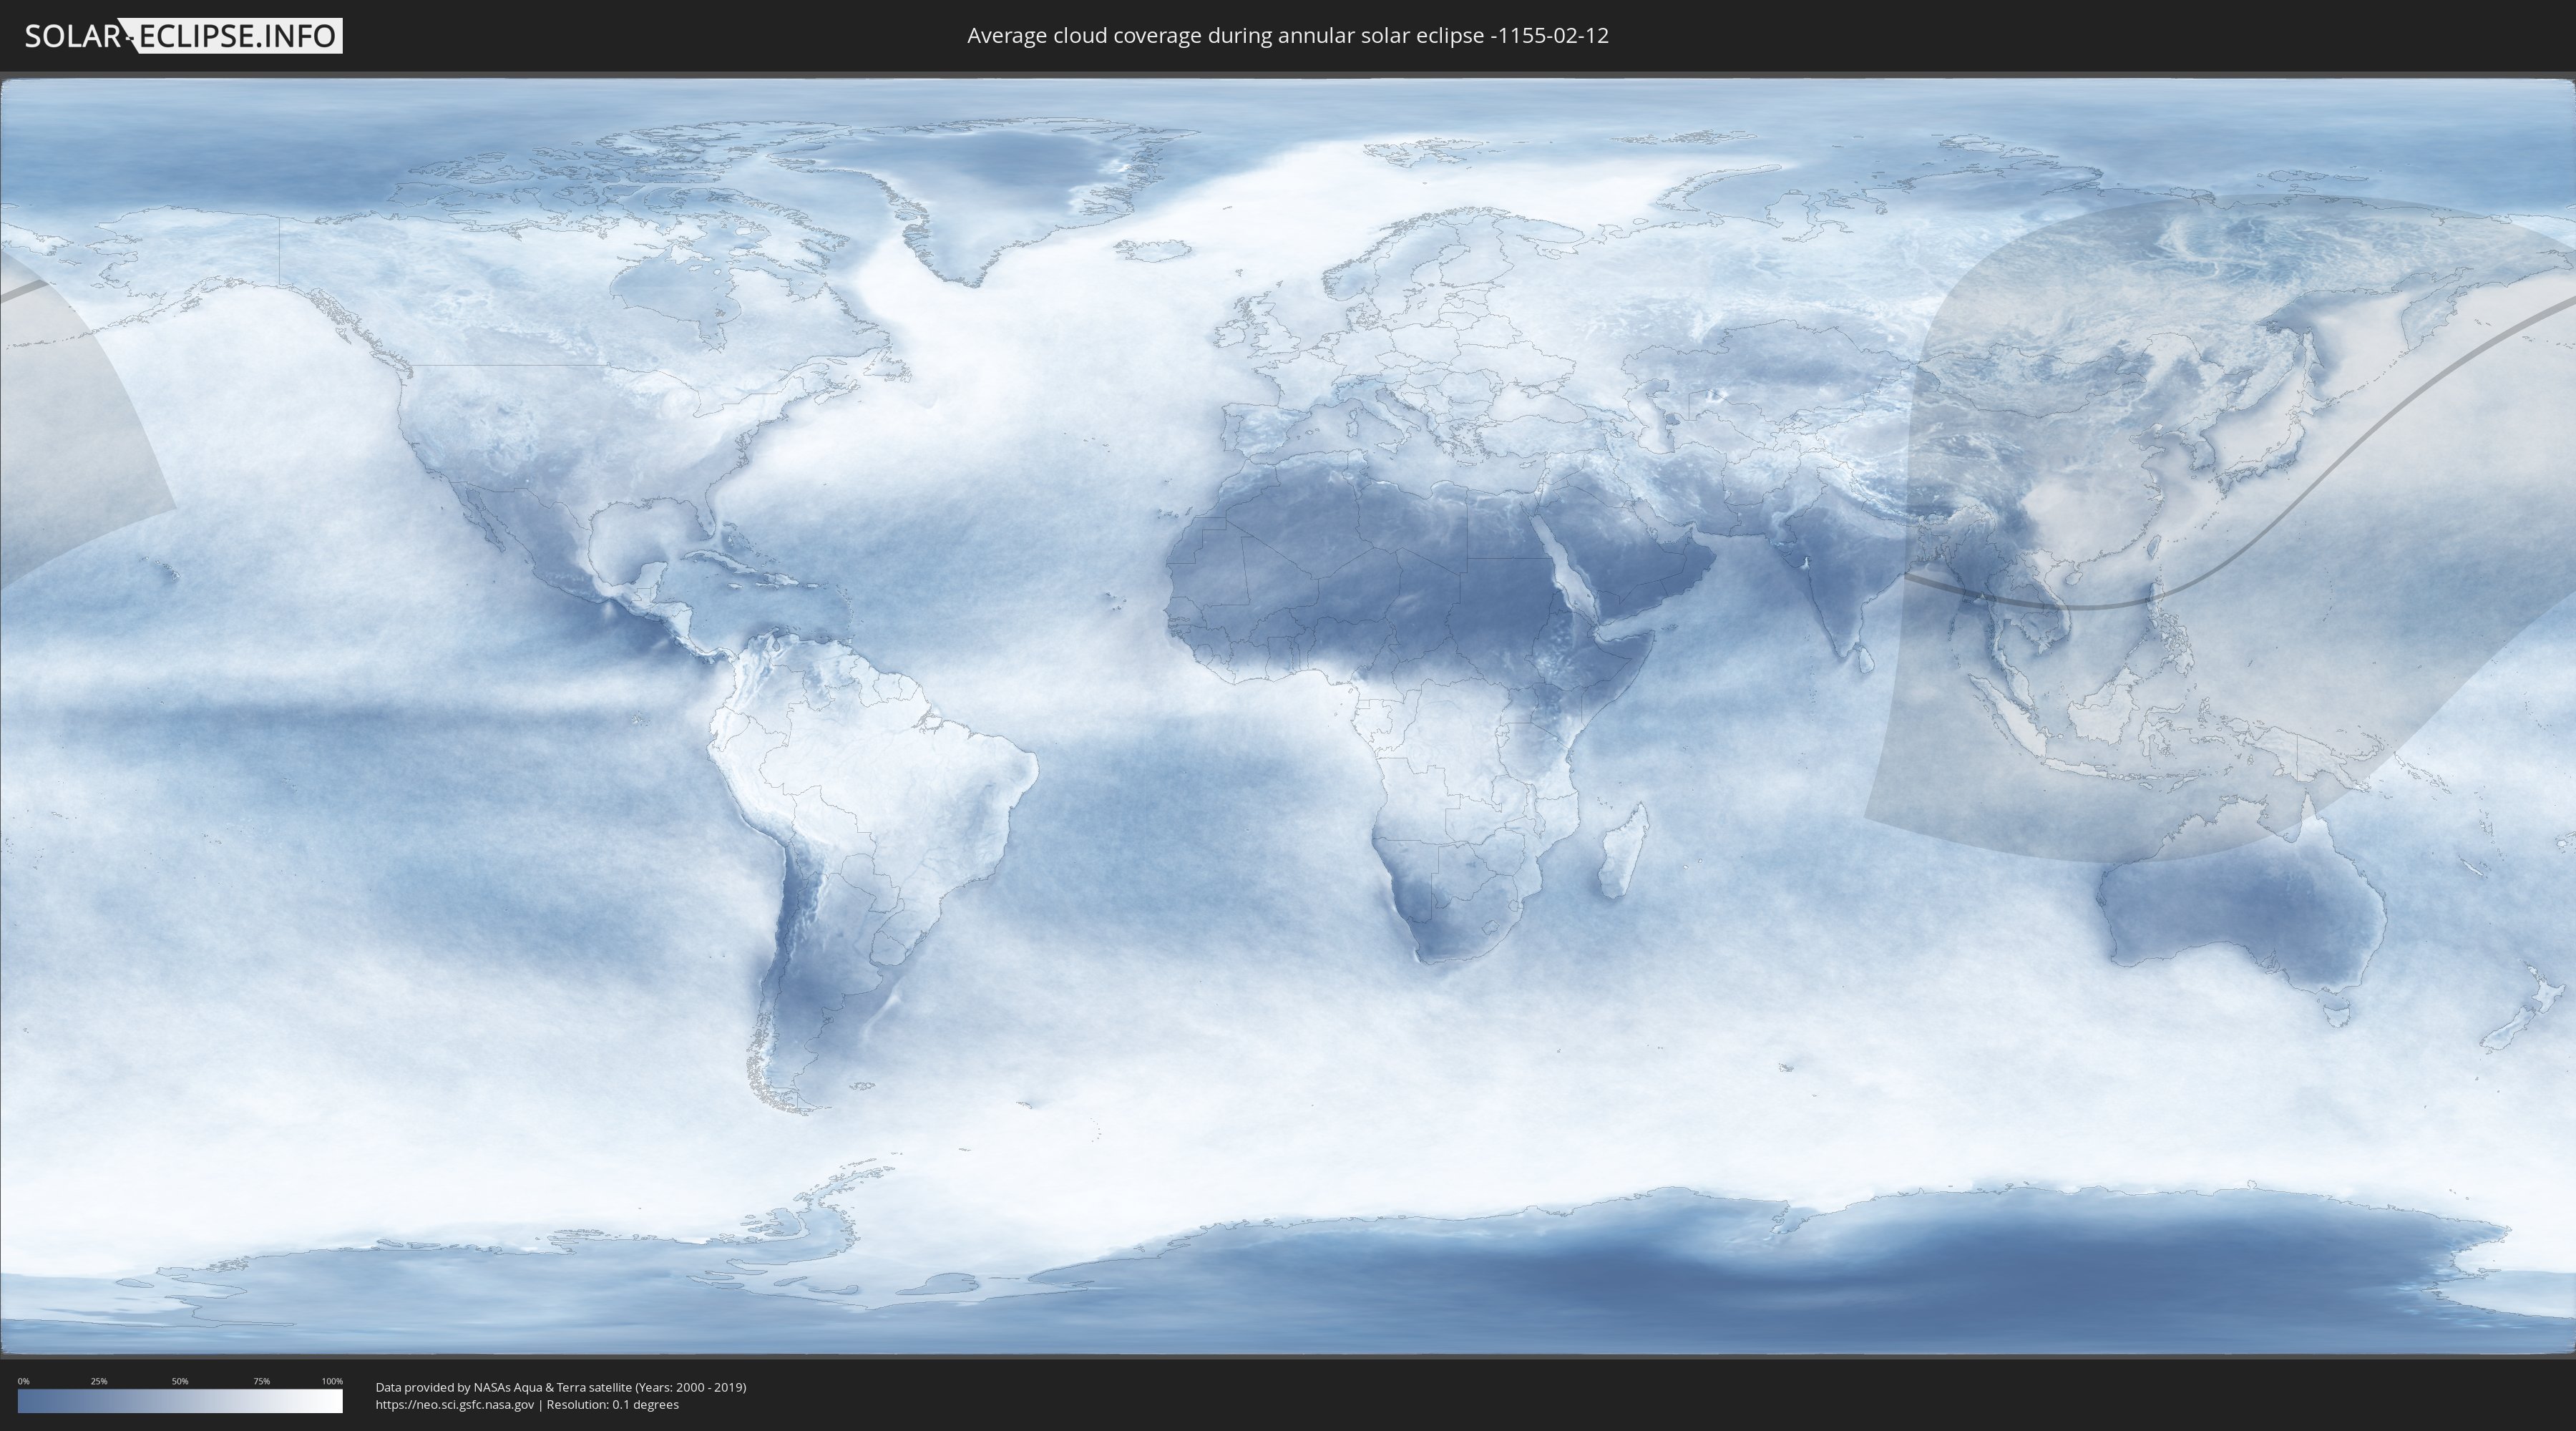Image resolution: width=2576 pixels, height=1431 pixels.
Task: Click the cloud coverage gradient legend bar
Action: 180,1401
